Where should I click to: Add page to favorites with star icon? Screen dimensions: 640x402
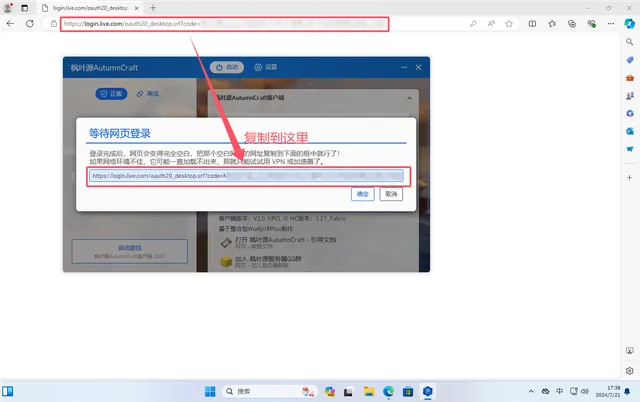pos(509,24)
